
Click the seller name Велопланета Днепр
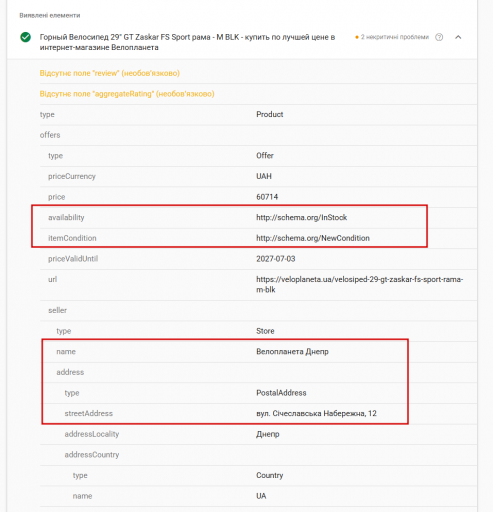pyautogui.click(x=292, y=352)
